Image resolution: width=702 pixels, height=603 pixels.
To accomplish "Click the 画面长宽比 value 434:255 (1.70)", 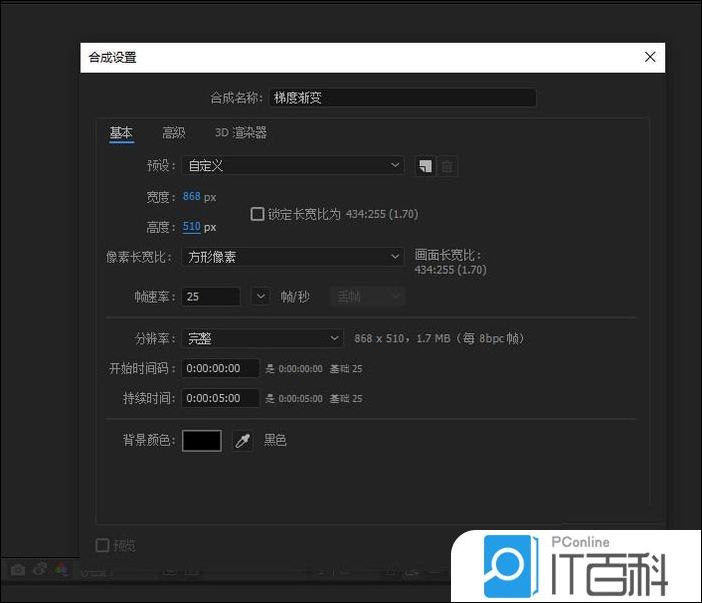I will tap(450, 270).
